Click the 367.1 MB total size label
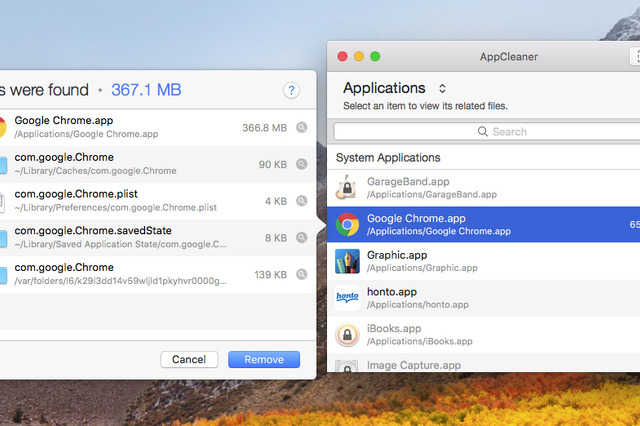 [146, 90]
